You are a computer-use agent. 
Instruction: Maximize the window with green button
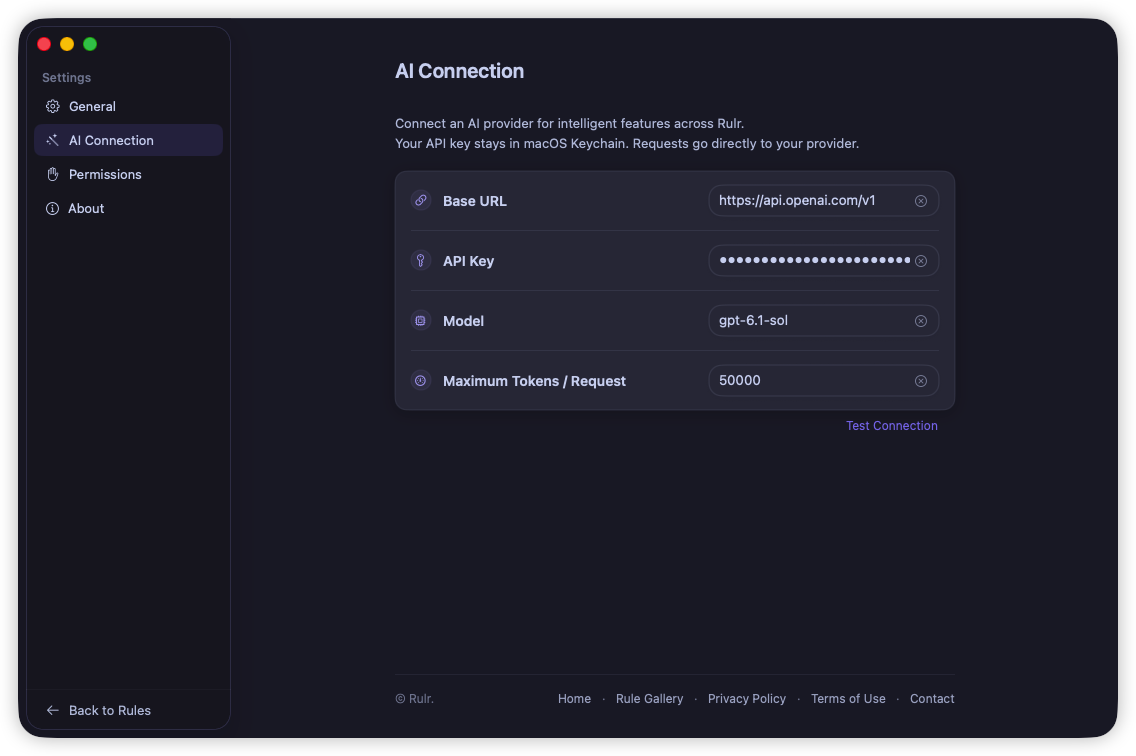91,44
